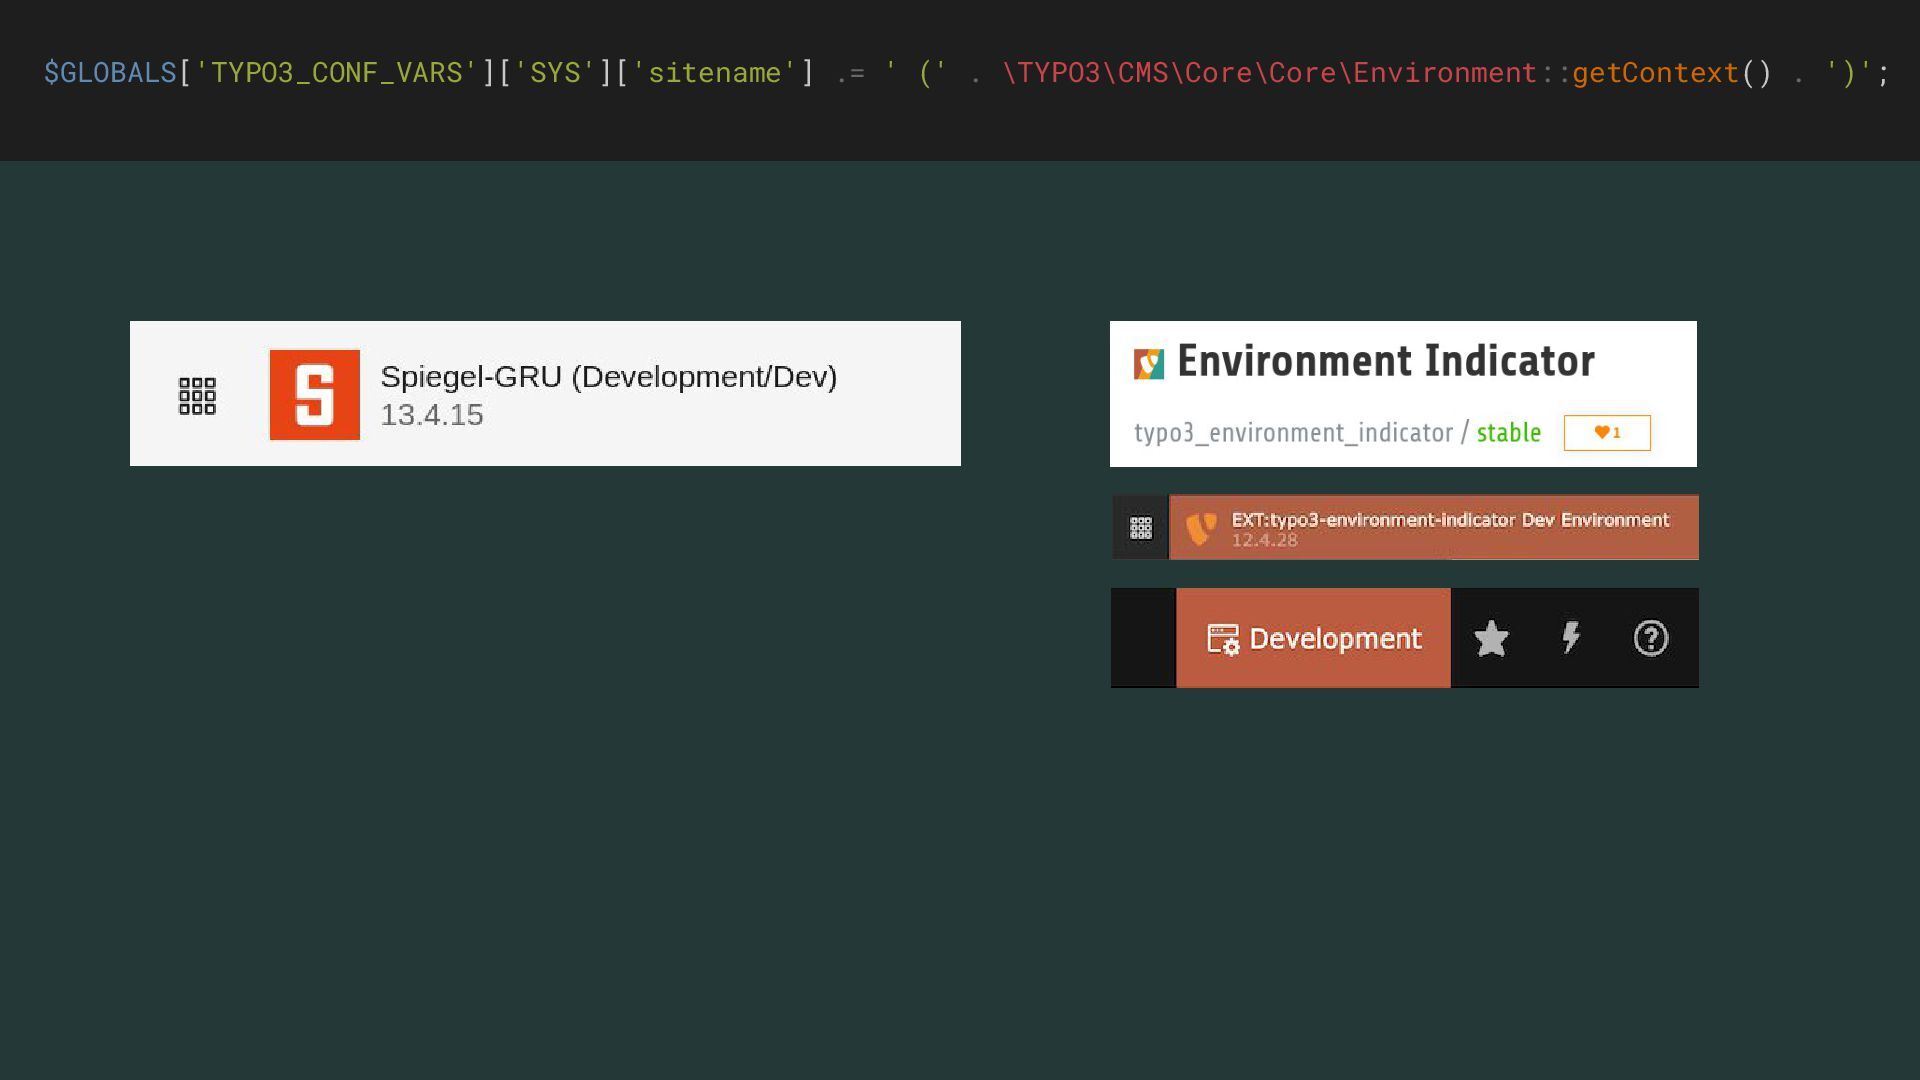Click the EXT:typo3-environment-indicator Dev Environment title
This screenshot has width=1920, height=1080.
click(1449, 520)
